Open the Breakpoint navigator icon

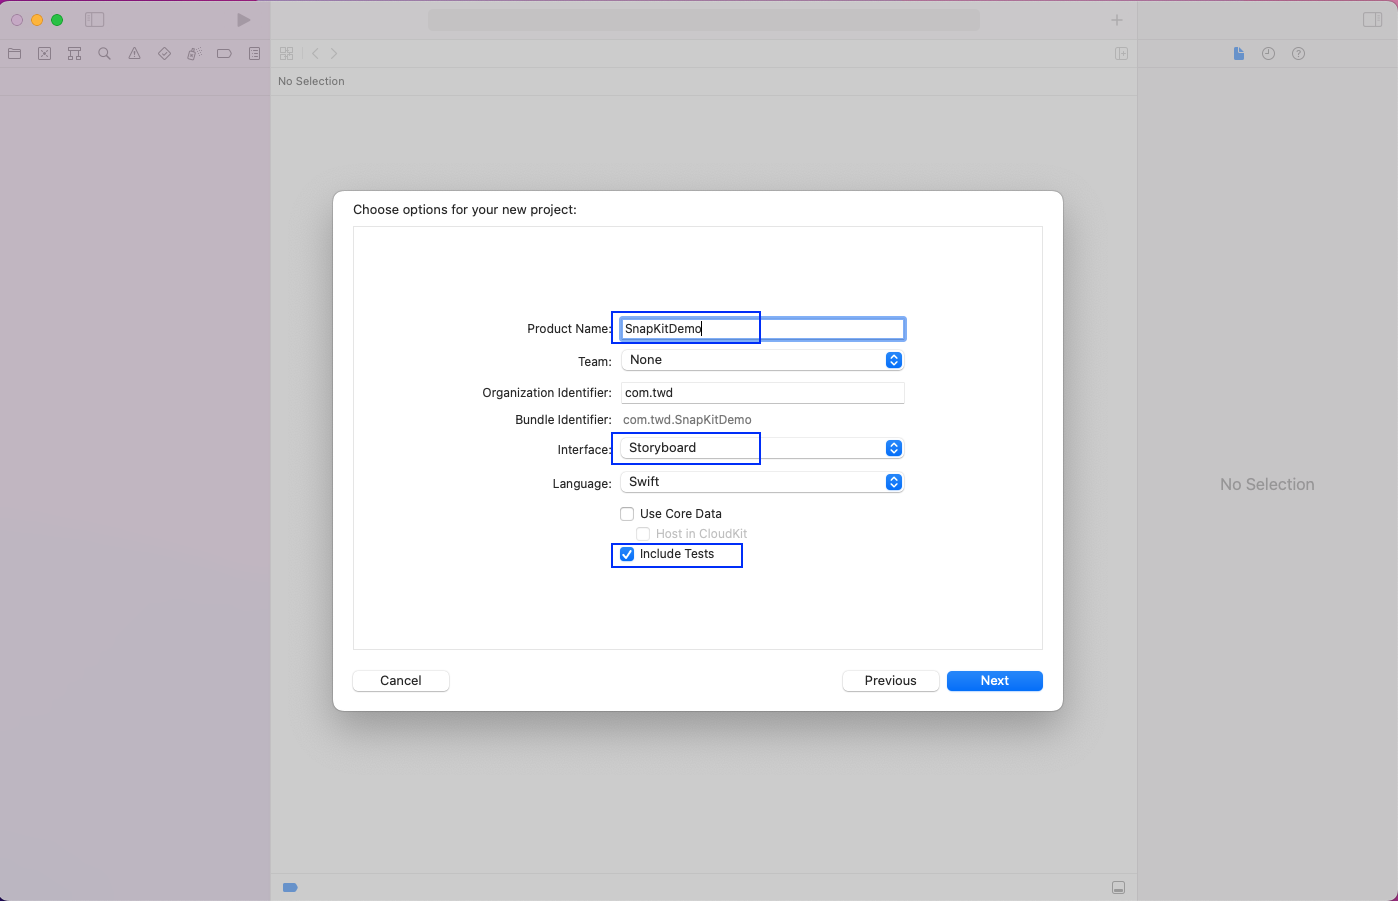coord(224,54)
